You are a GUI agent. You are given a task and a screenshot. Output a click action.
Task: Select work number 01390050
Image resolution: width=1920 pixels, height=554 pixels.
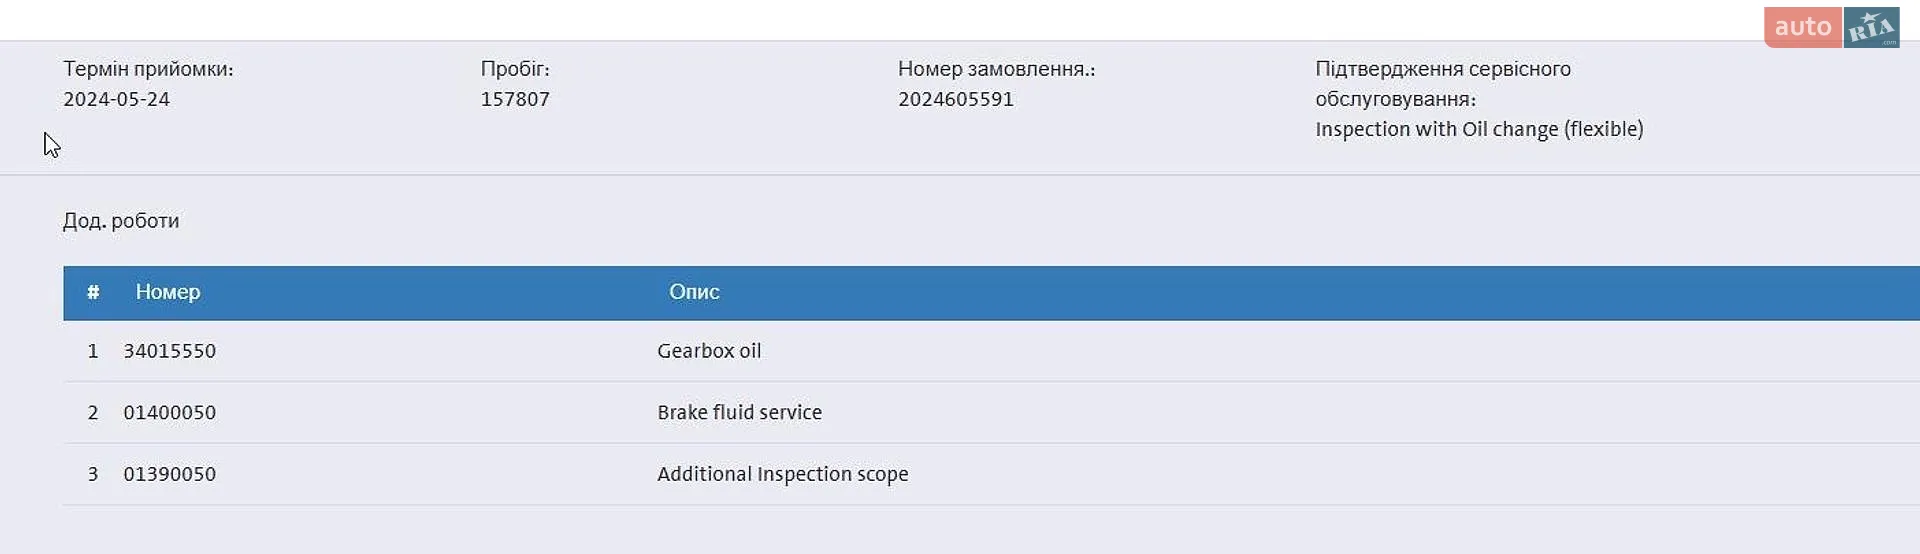tap(170, 474)
